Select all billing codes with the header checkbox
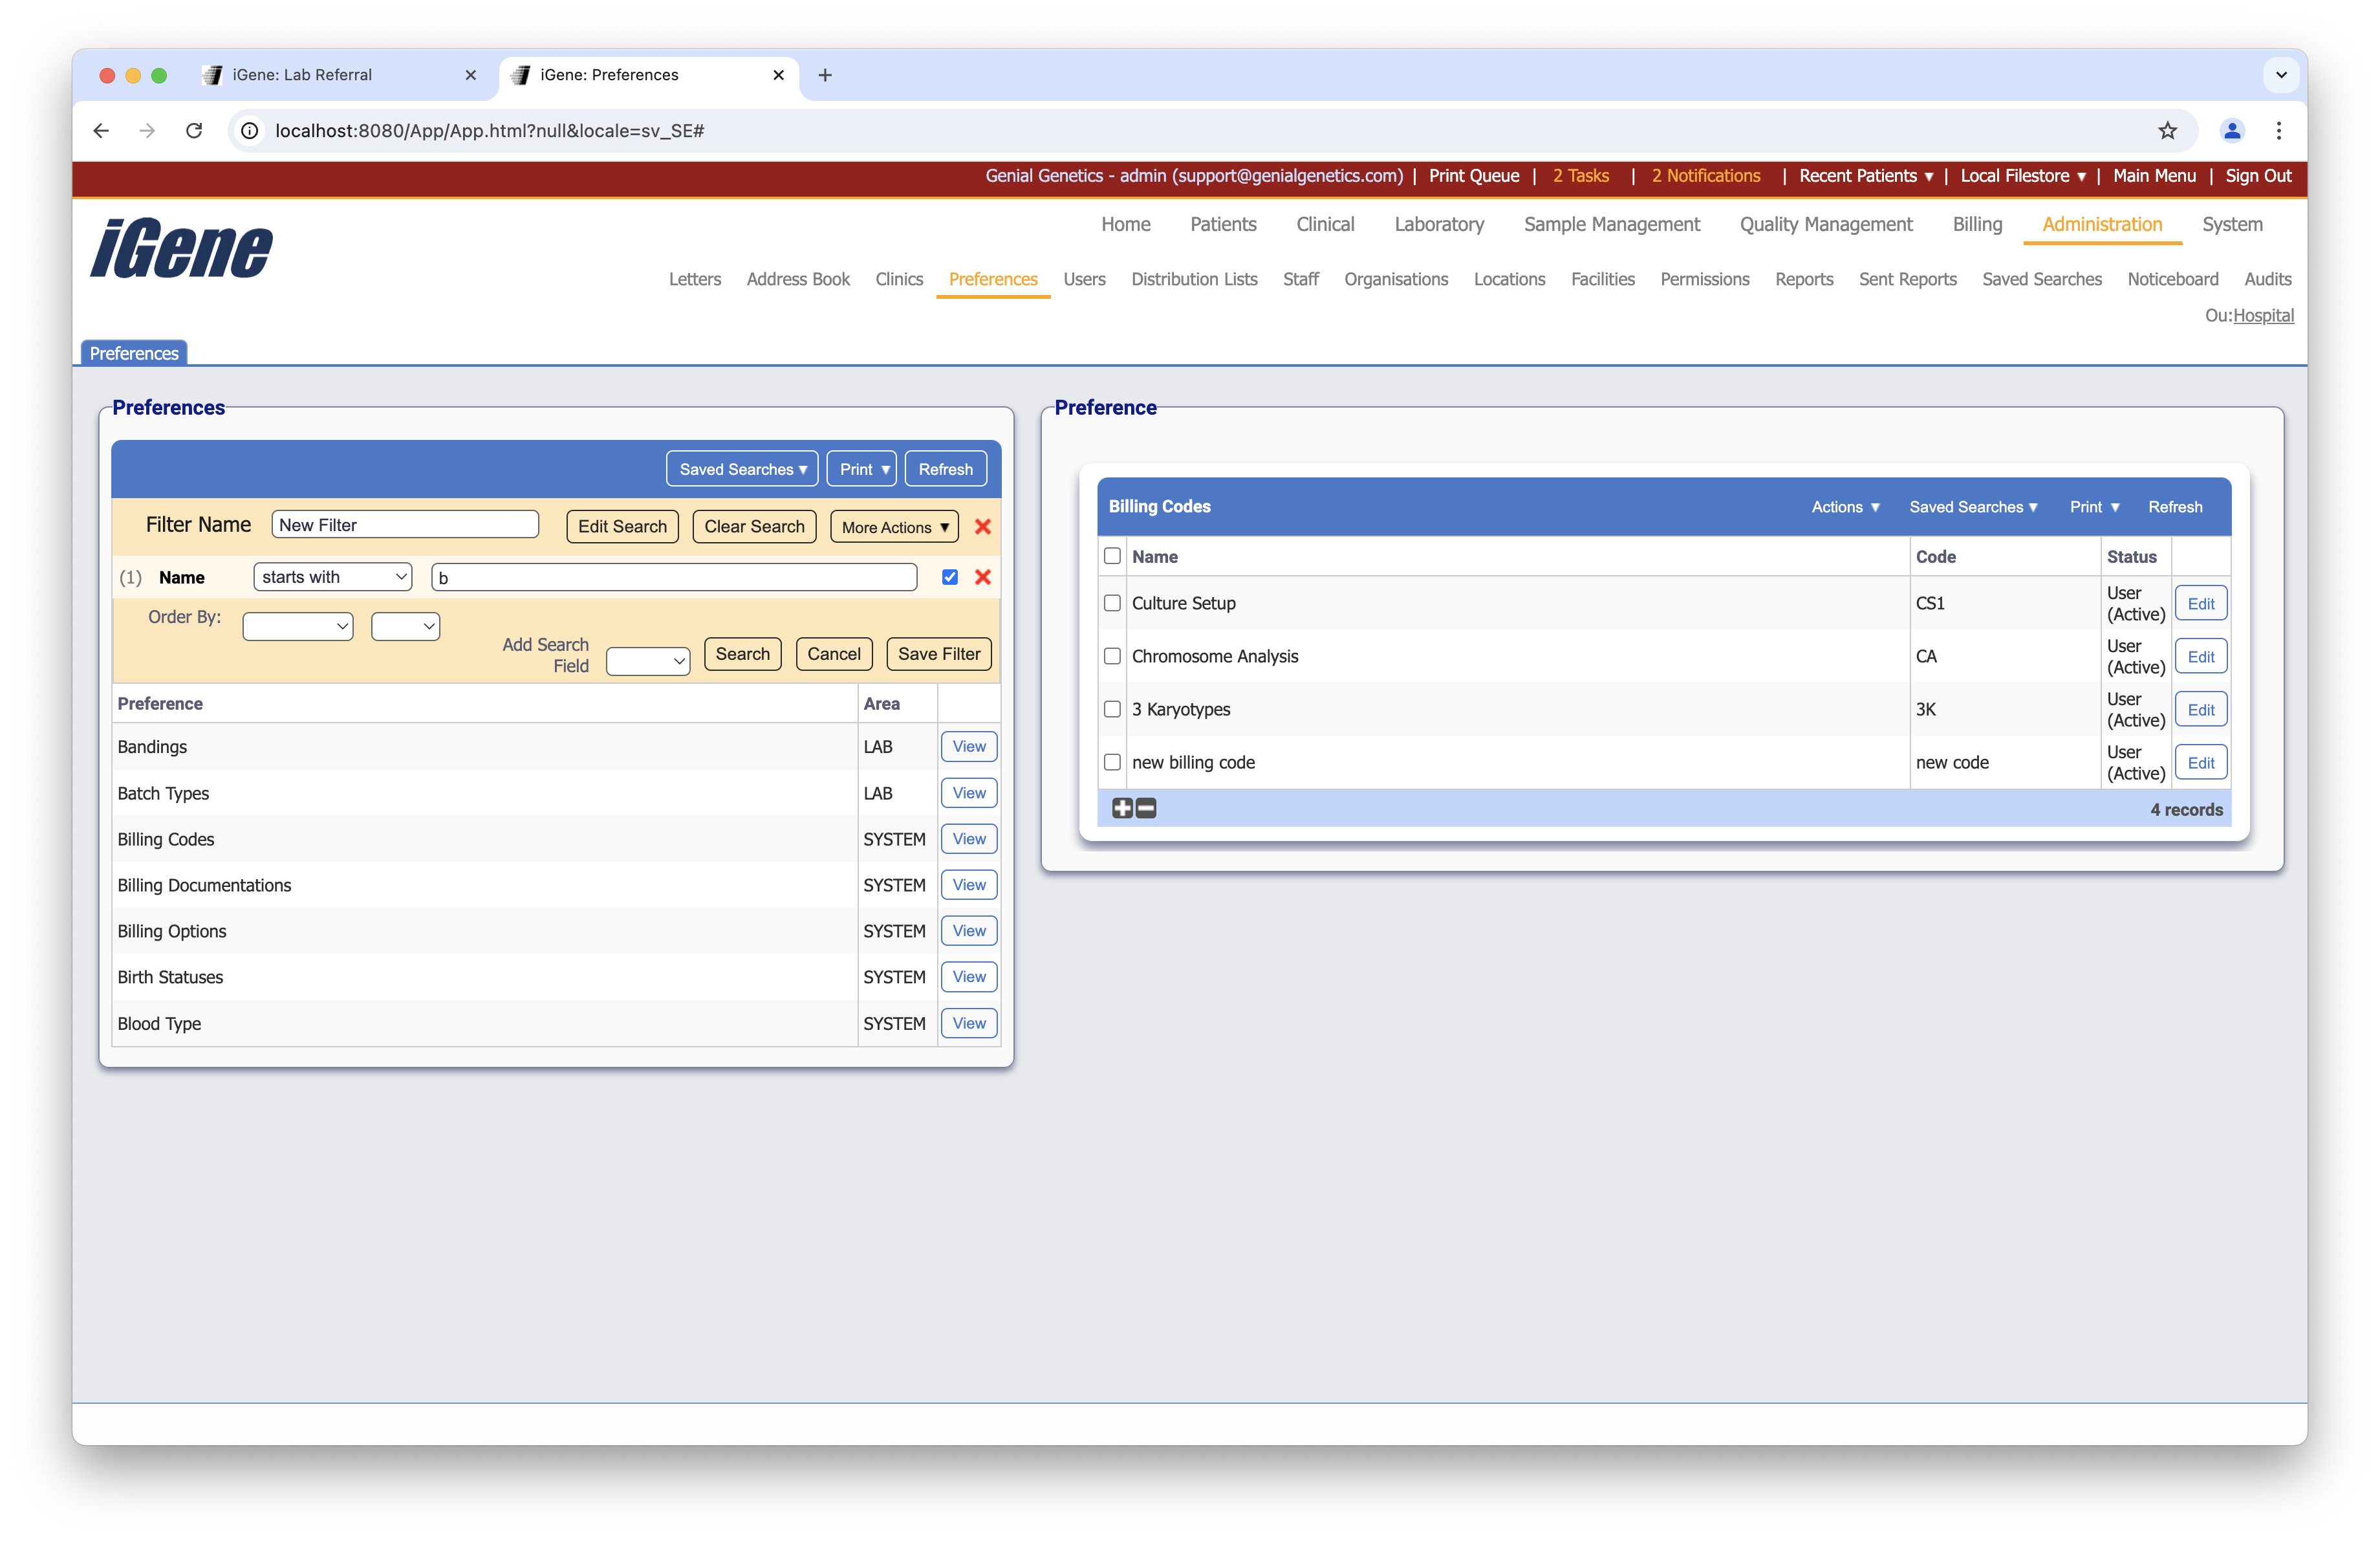Screen dimensions: 2380x1541 tap(1112, 556)
